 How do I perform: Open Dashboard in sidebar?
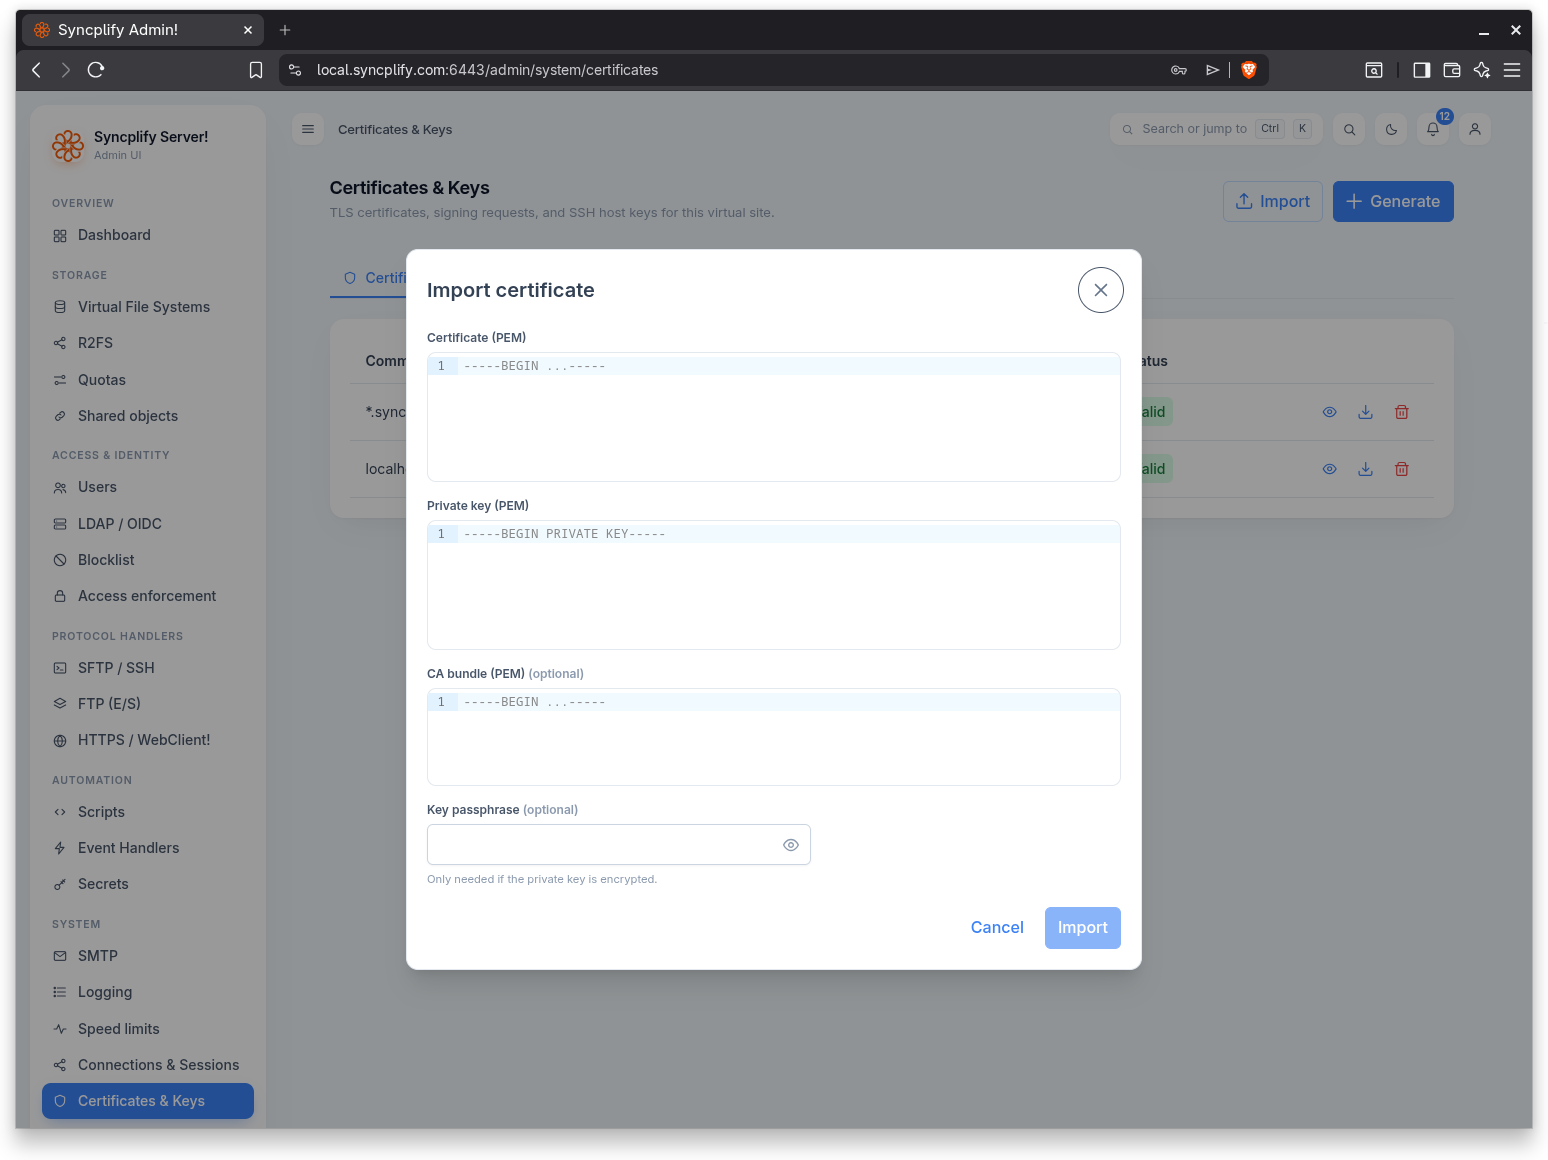(x=148, y=235)
